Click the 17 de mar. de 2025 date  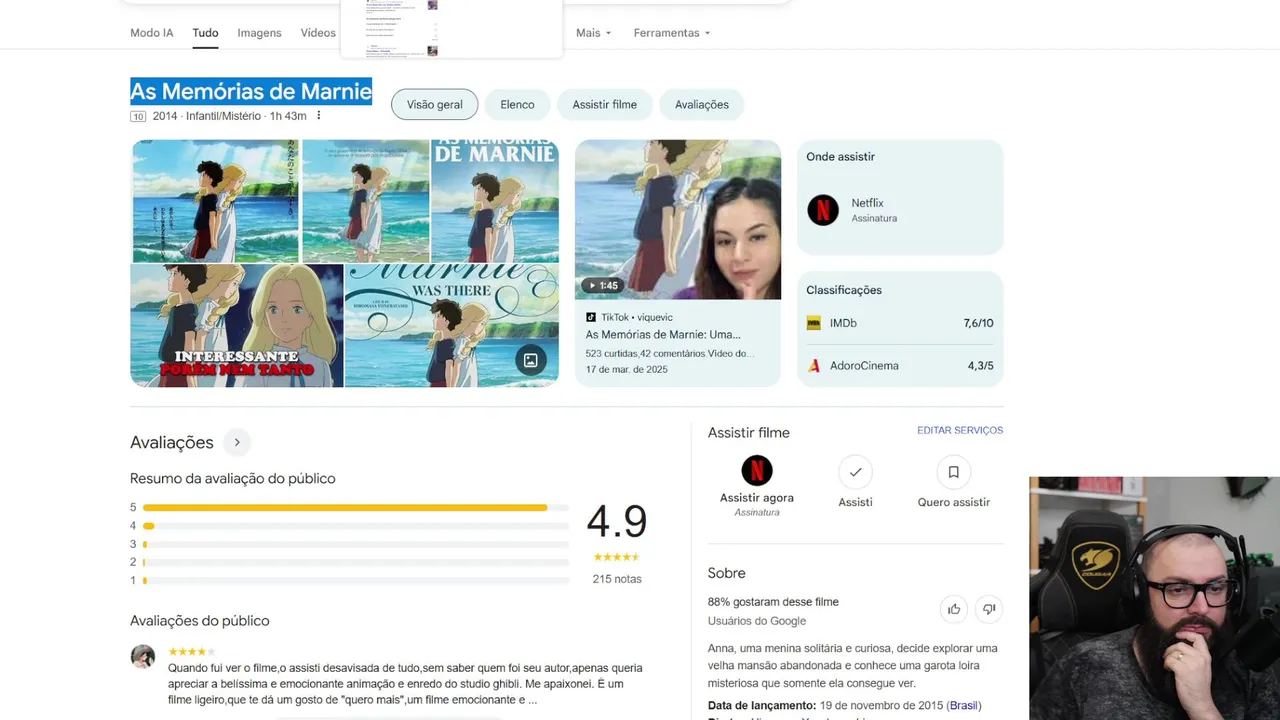click(x=627, y=369)
